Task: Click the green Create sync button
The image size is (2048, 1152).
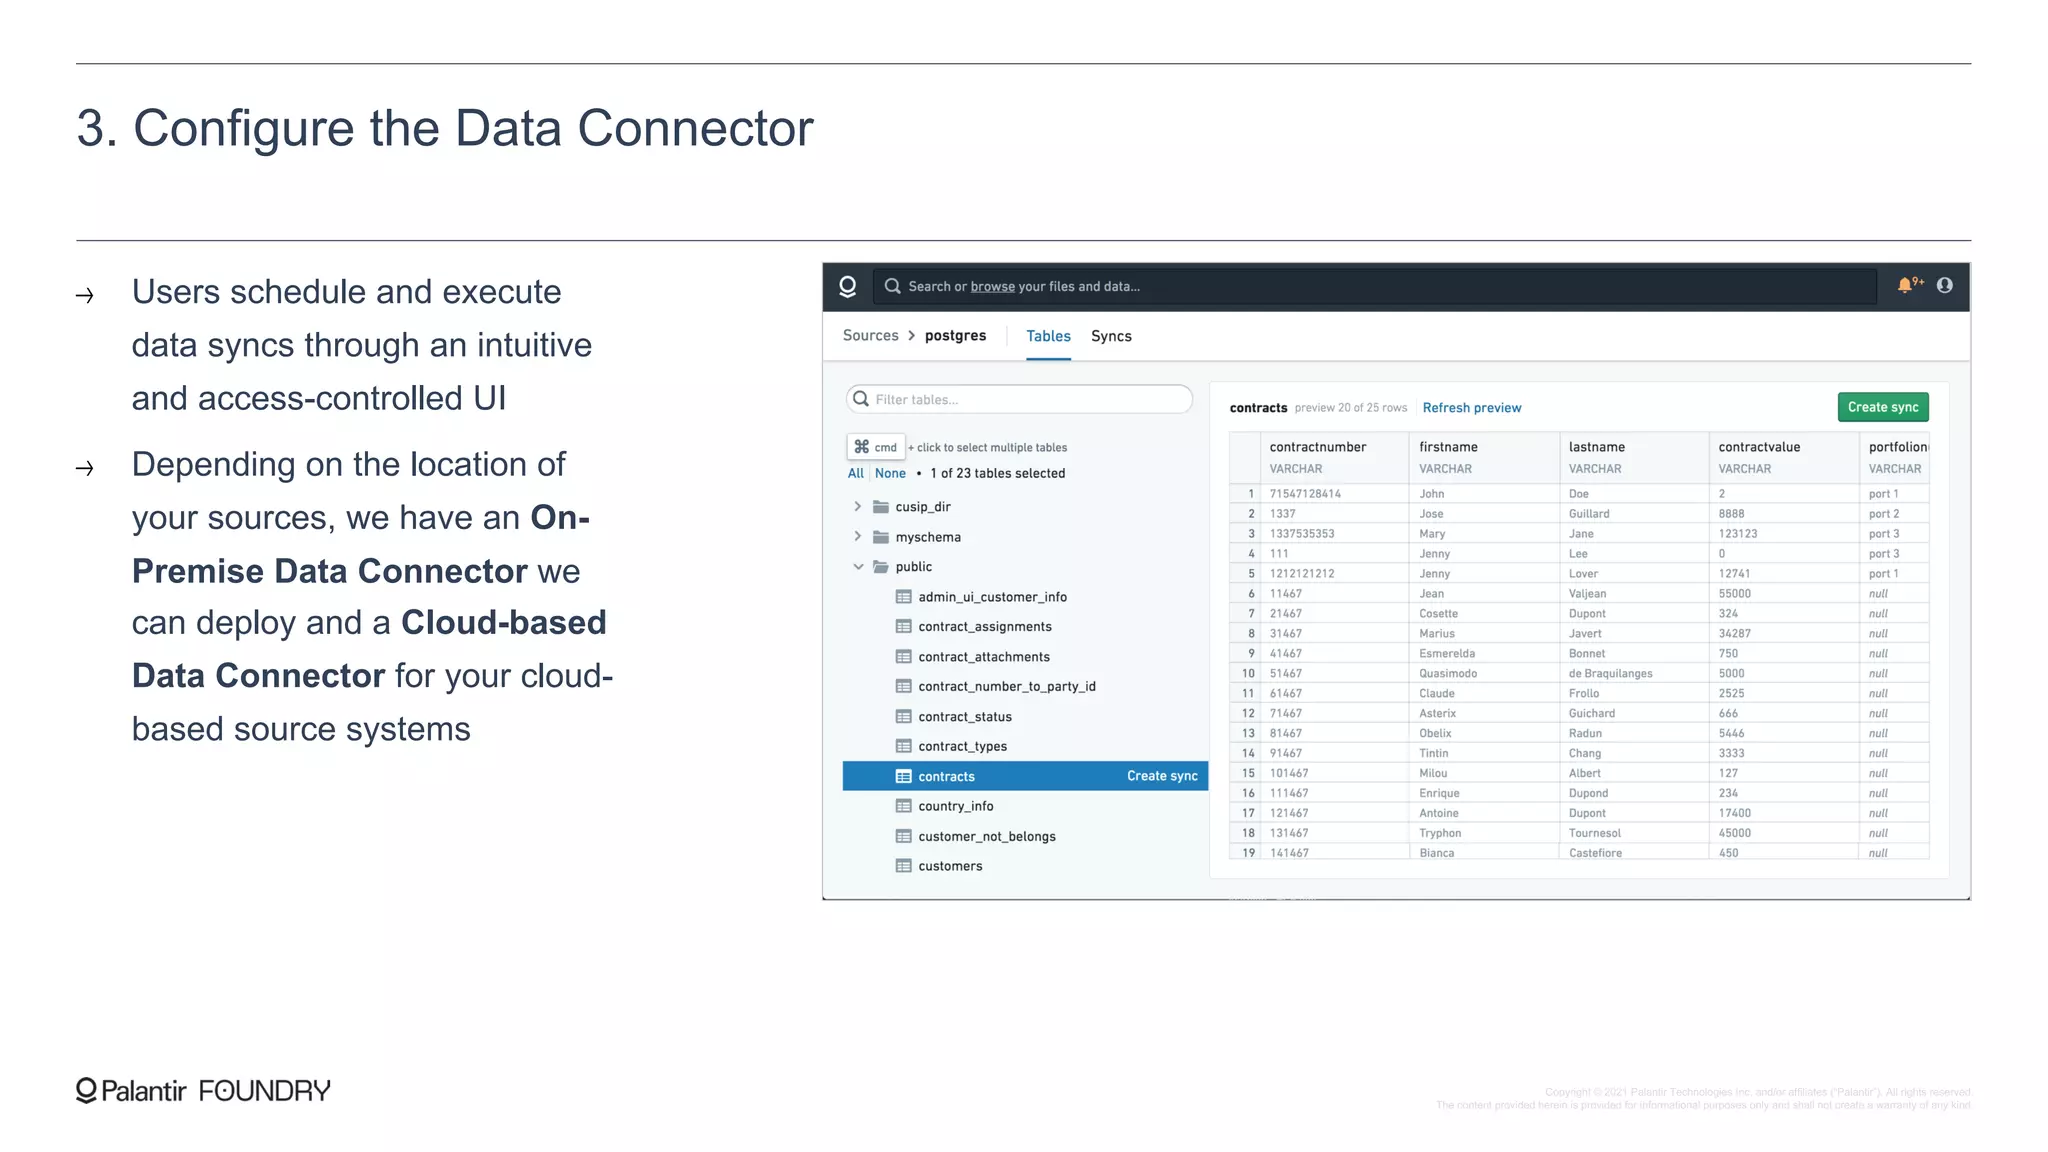Action: click(1883, 407)
